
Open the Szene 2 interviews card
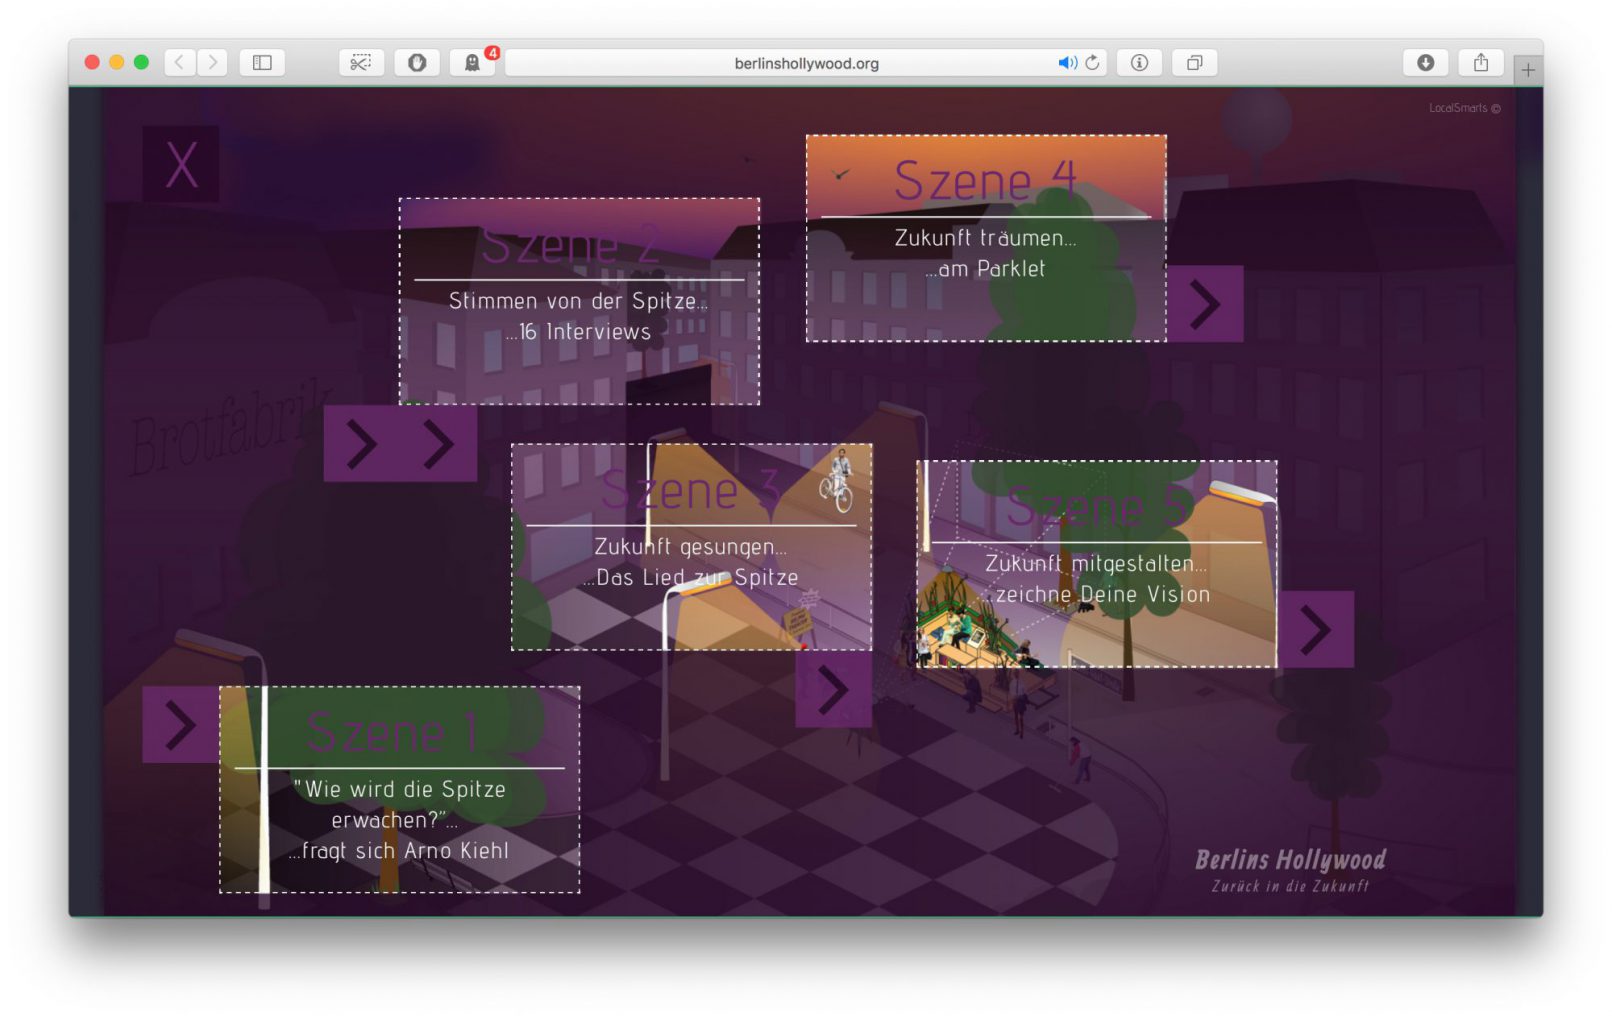click(x=579, y=302)
